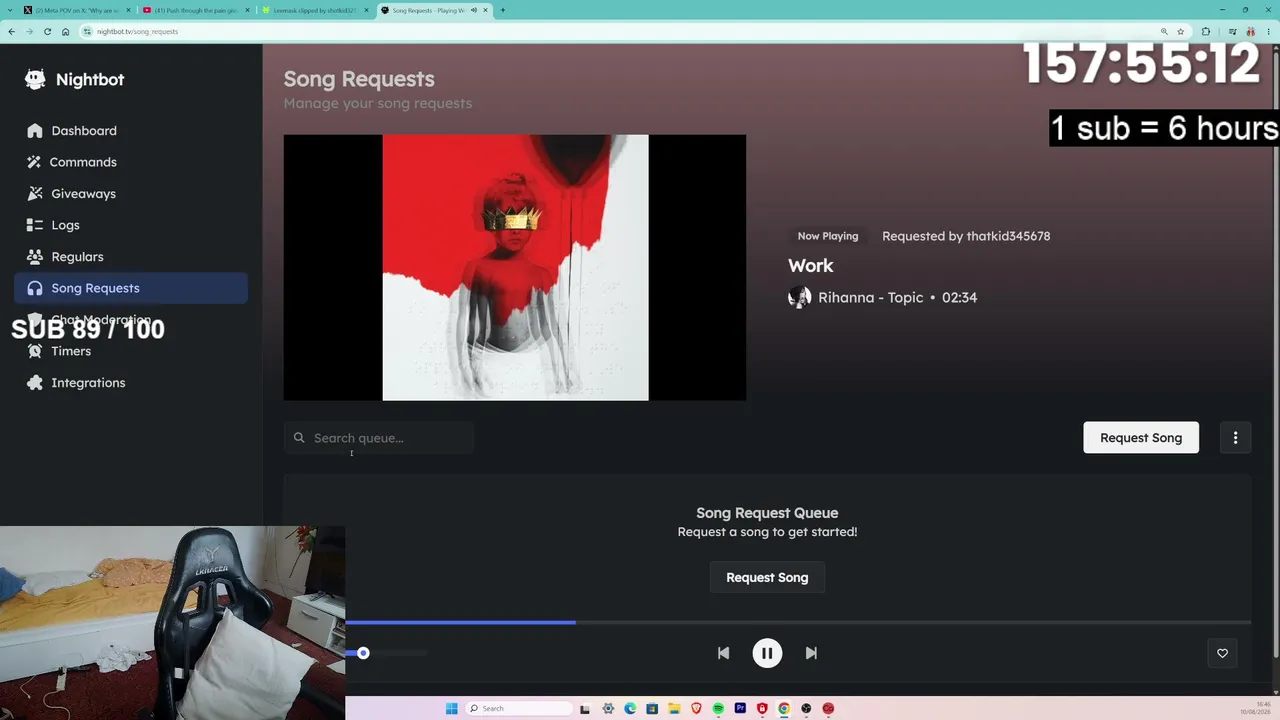Screen dimensions: 1280x720
Task: Open the Windows Start menu
Action: pos(451,708)
